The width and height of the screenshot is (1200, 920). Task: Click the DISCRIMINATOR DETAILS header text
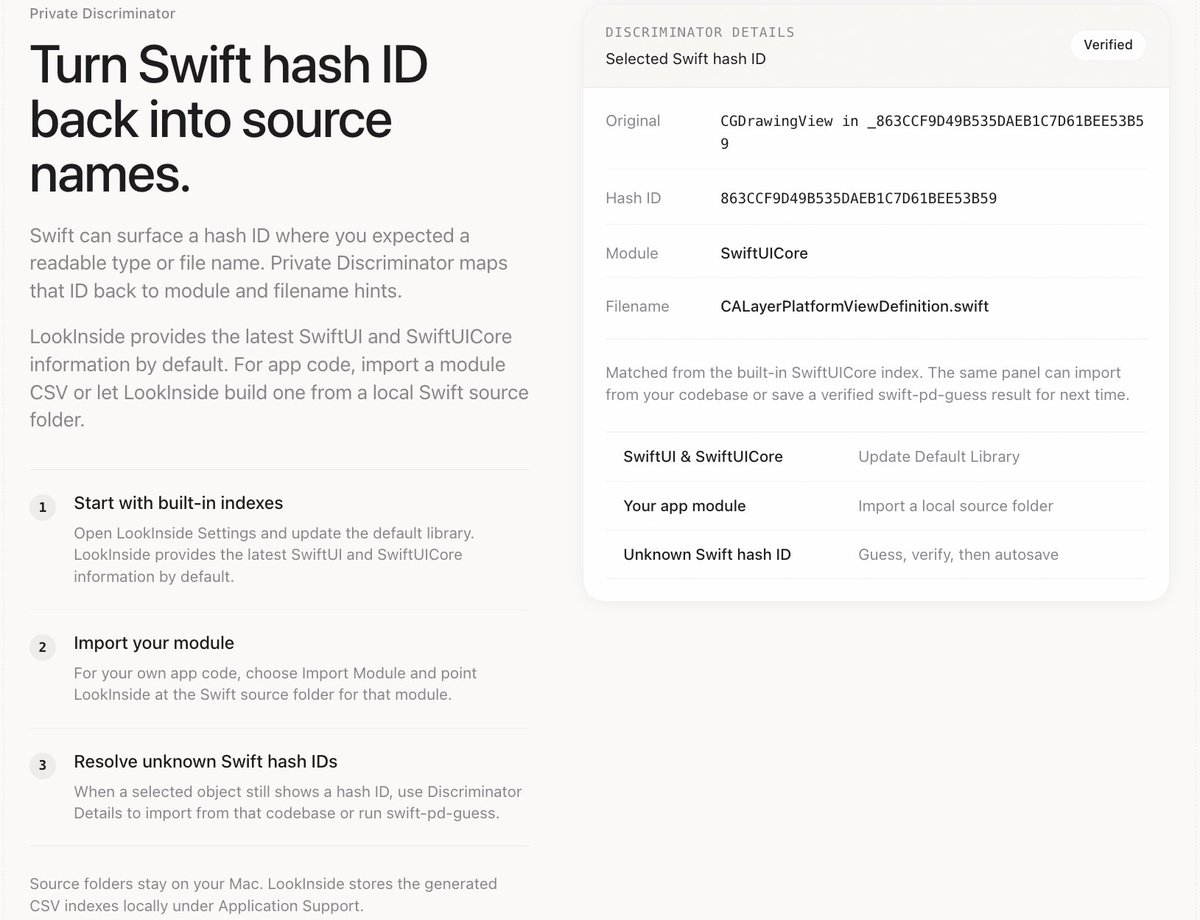click(700, 32)
